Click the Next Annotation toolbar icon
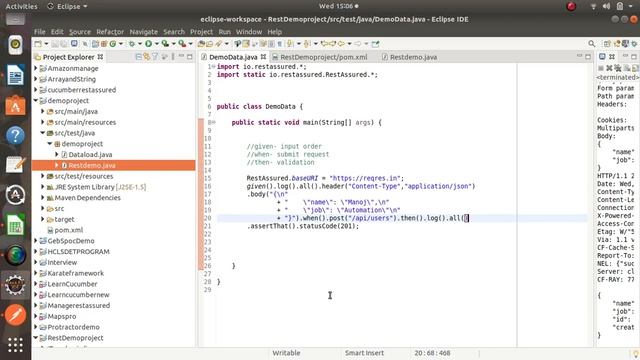This screenshot has height=360, width=640. click(x=290, y=44)
